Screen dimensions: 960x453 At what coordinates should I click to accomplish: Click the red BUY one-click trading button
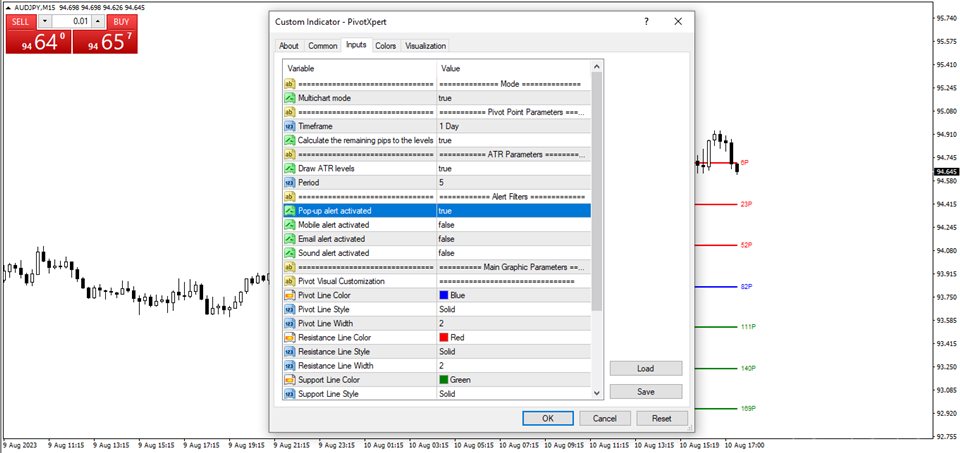click(x=105, y=35)
